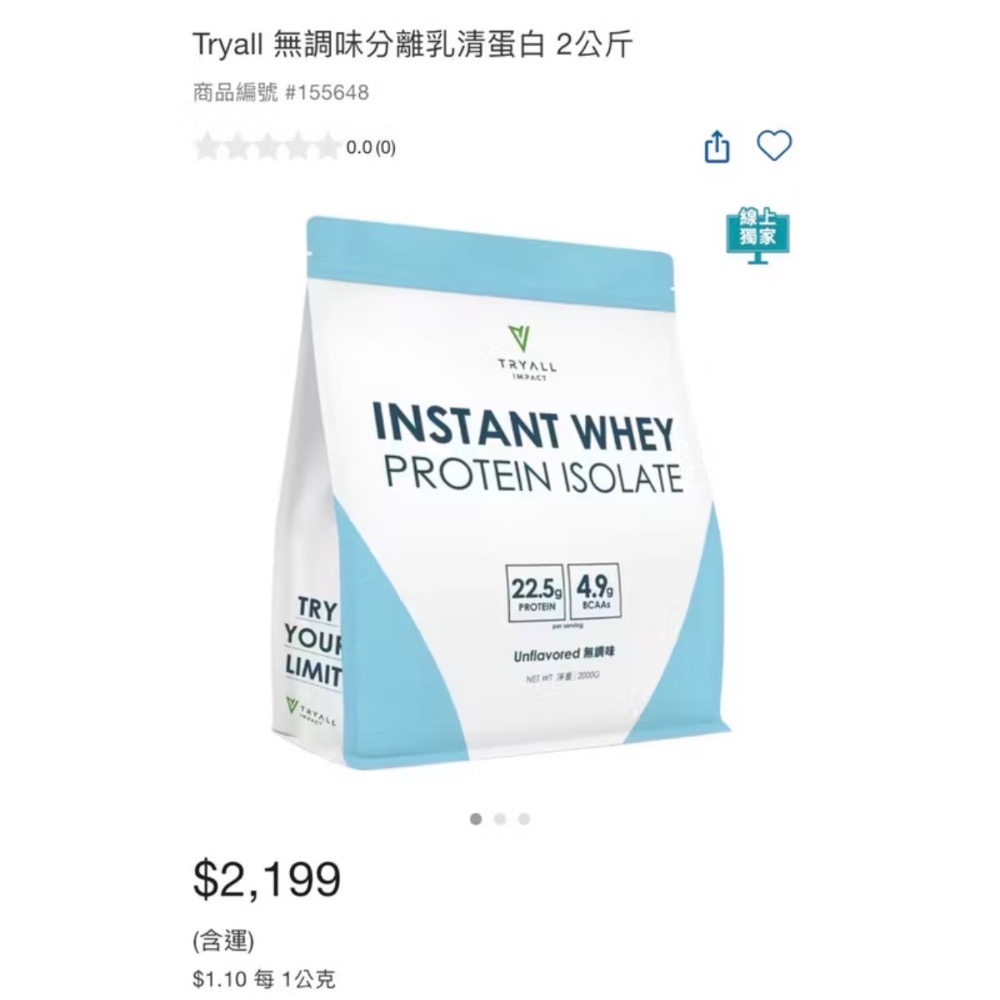
Task: Show the first product image dot
Action: [476, 819]
